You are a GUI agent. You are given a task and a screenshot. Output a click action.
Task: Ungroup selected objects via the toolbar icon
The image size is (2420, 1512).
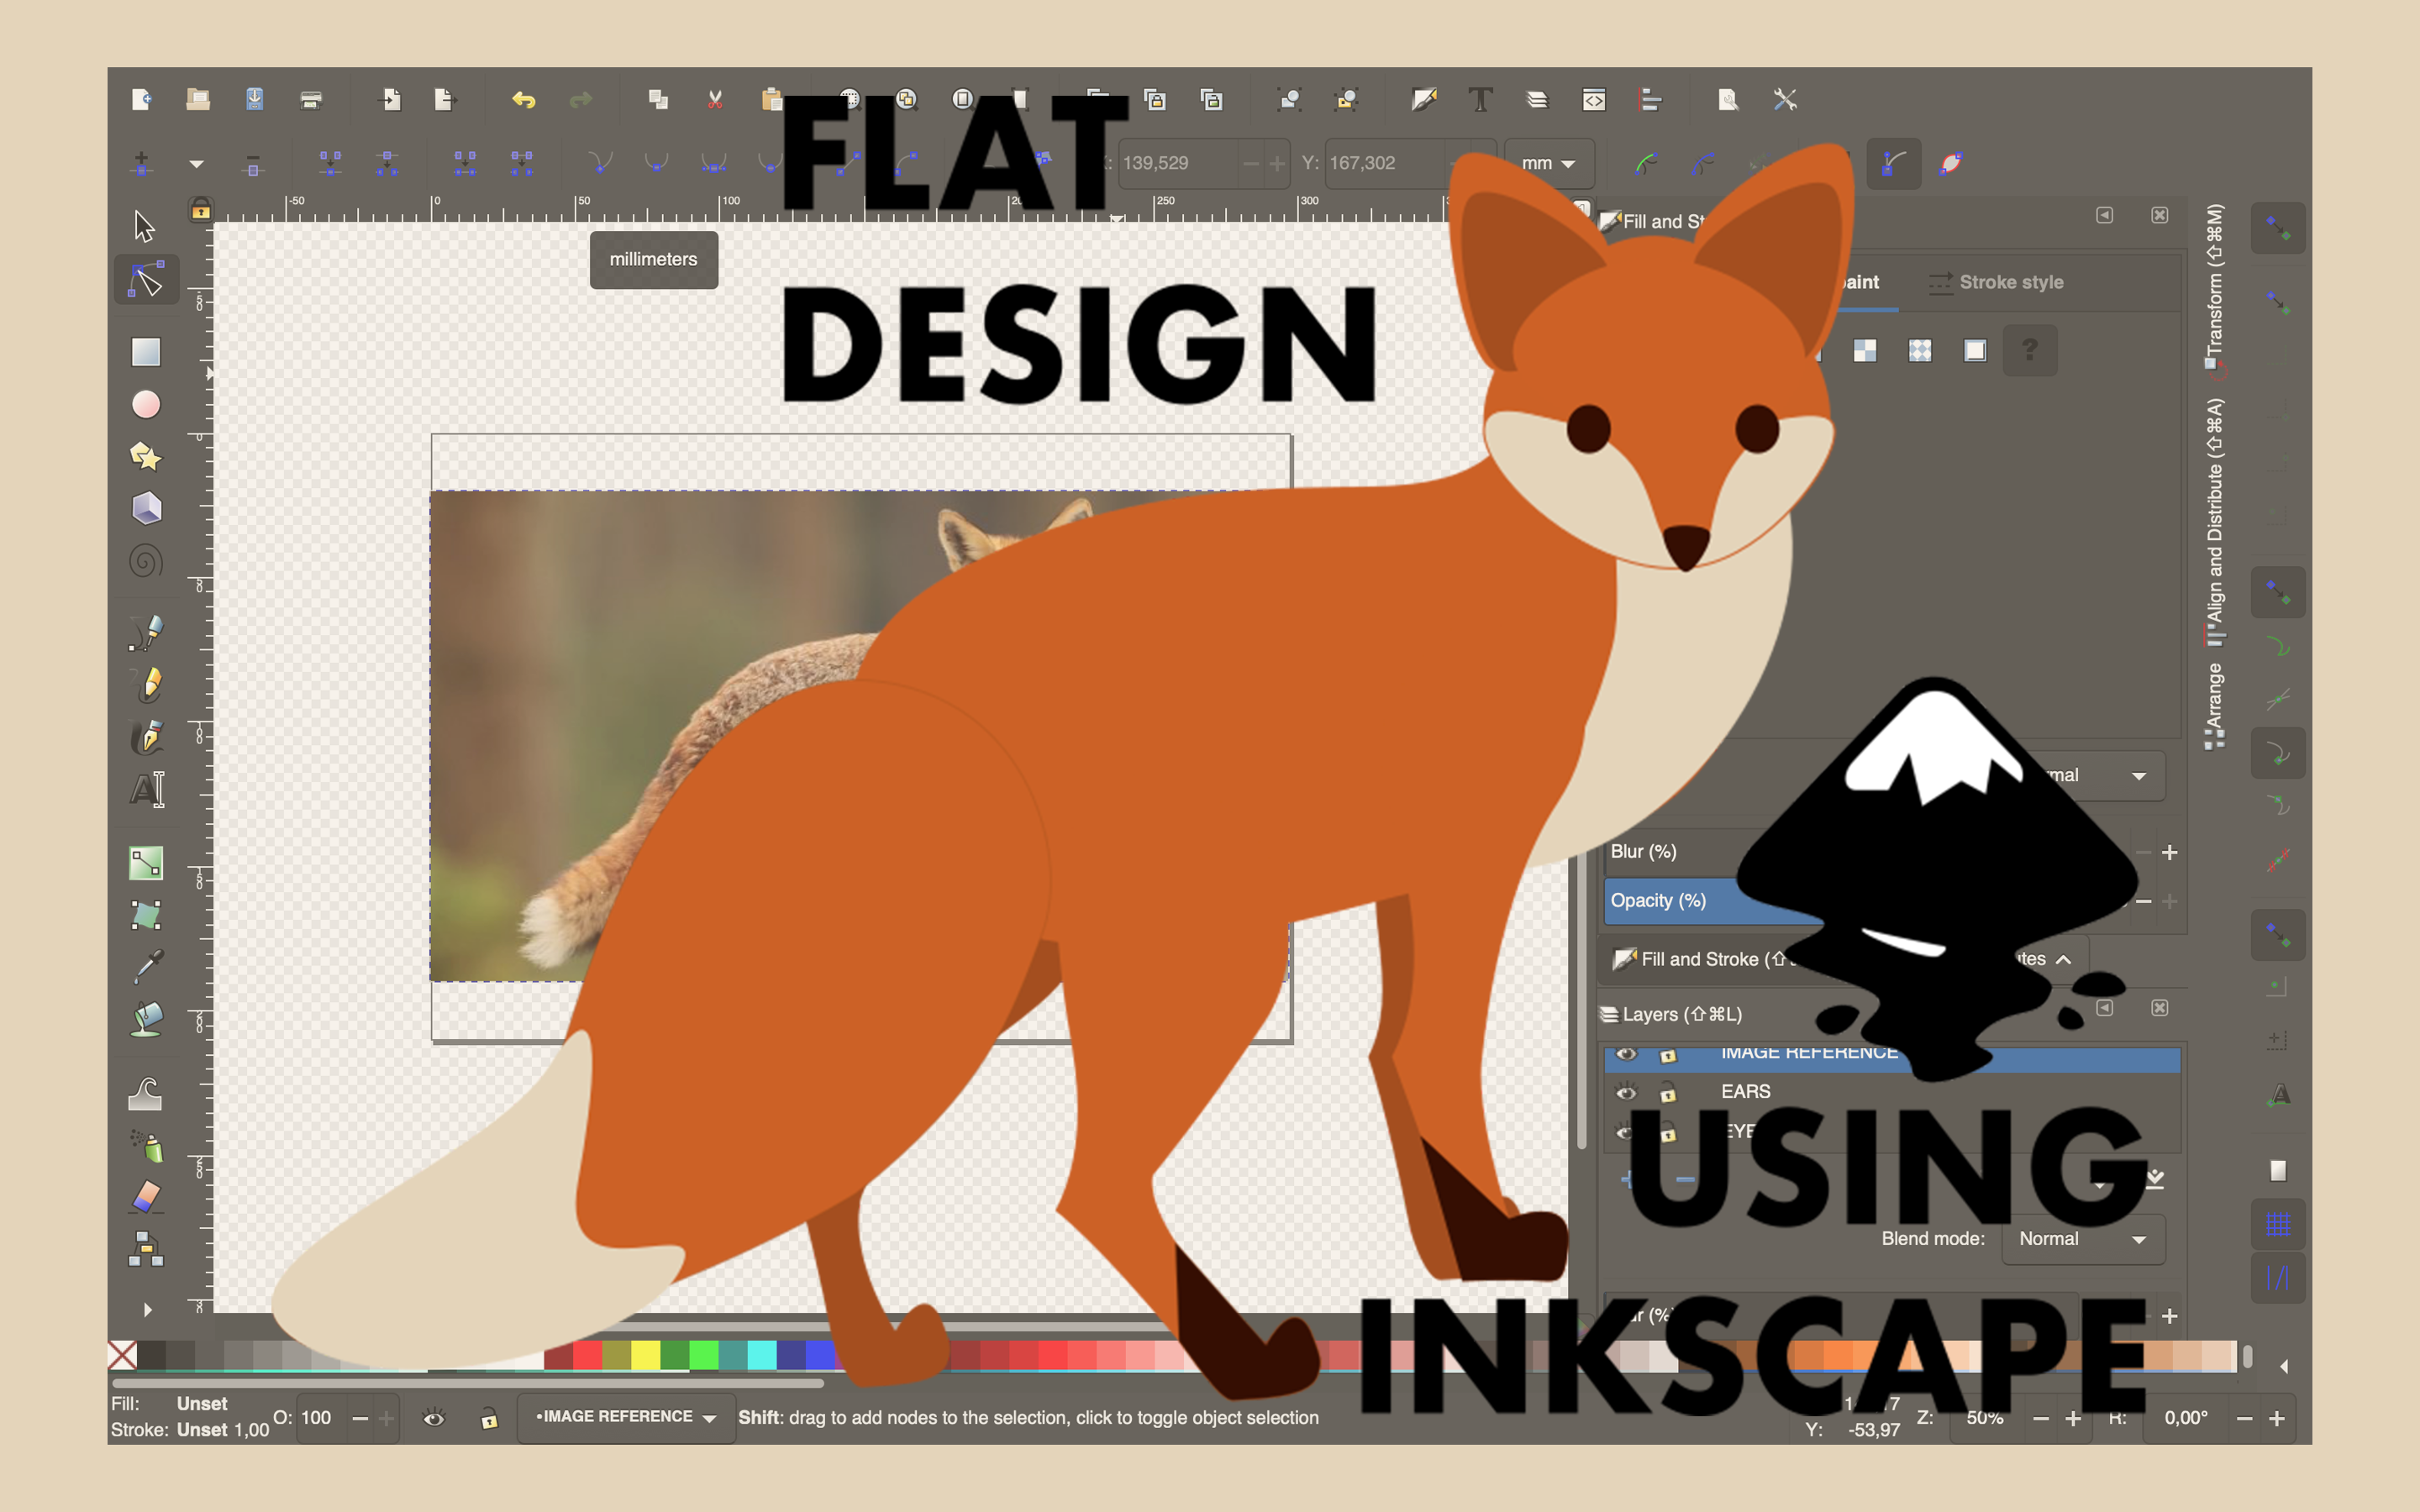click(x=1347, y=99)
